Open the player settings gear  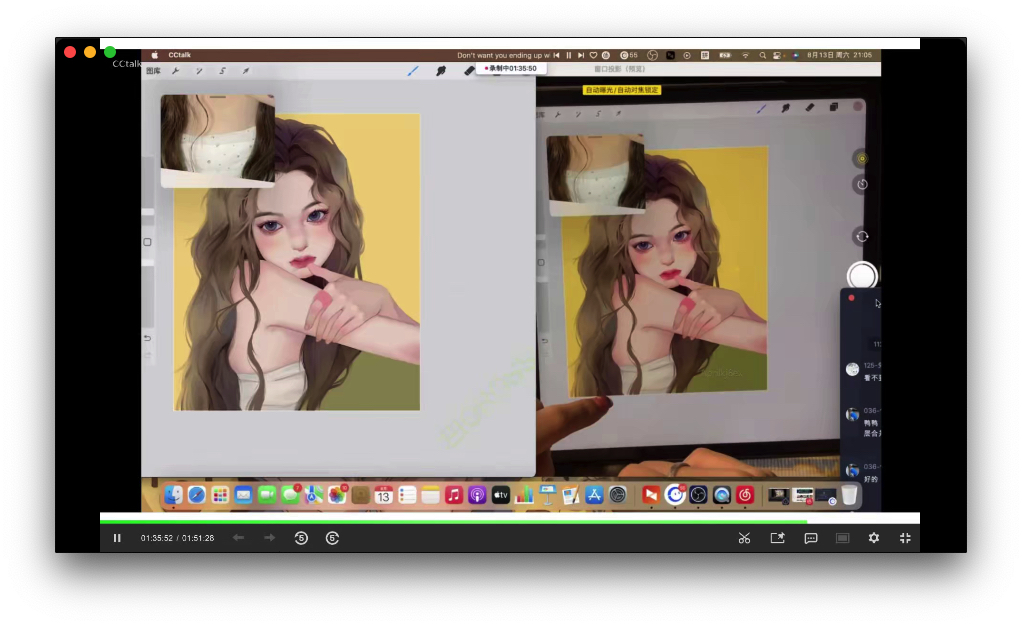pos(874,538)
